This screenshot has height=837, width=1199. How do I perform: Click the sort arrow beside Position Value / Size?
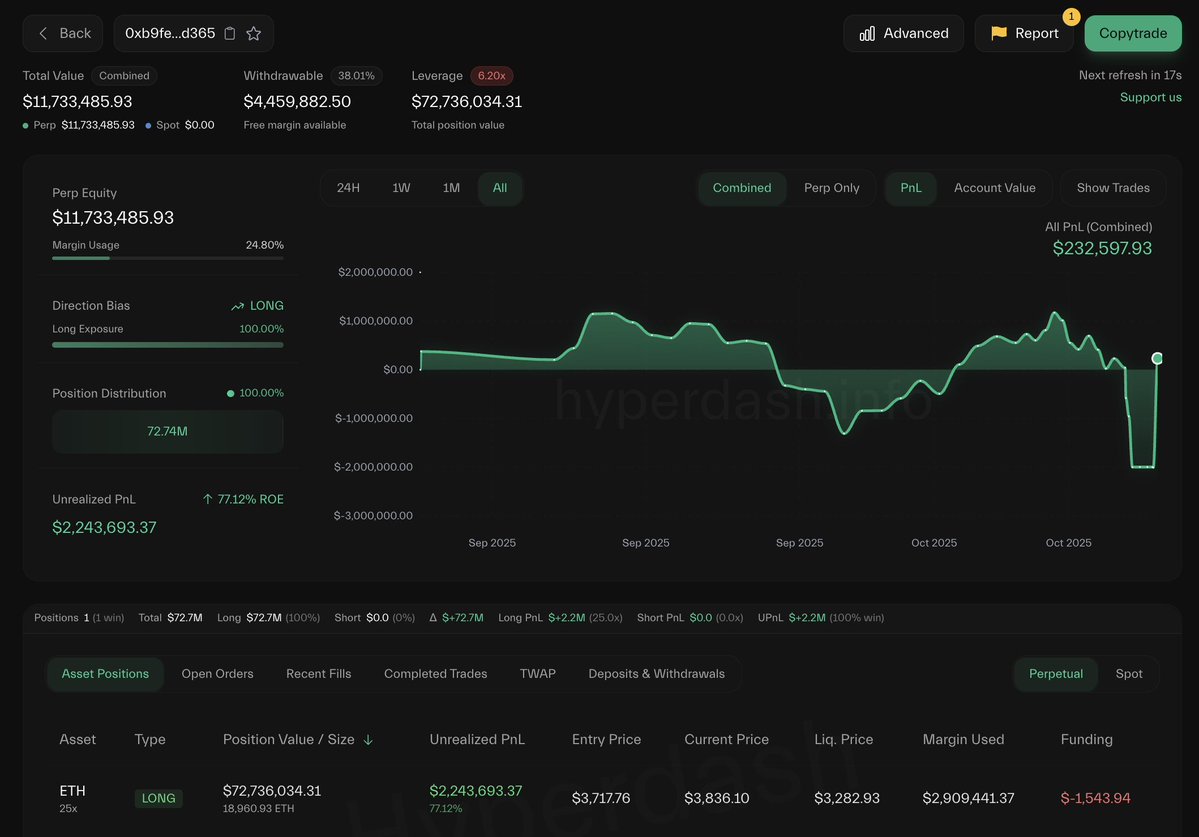[x=368, y=740]
